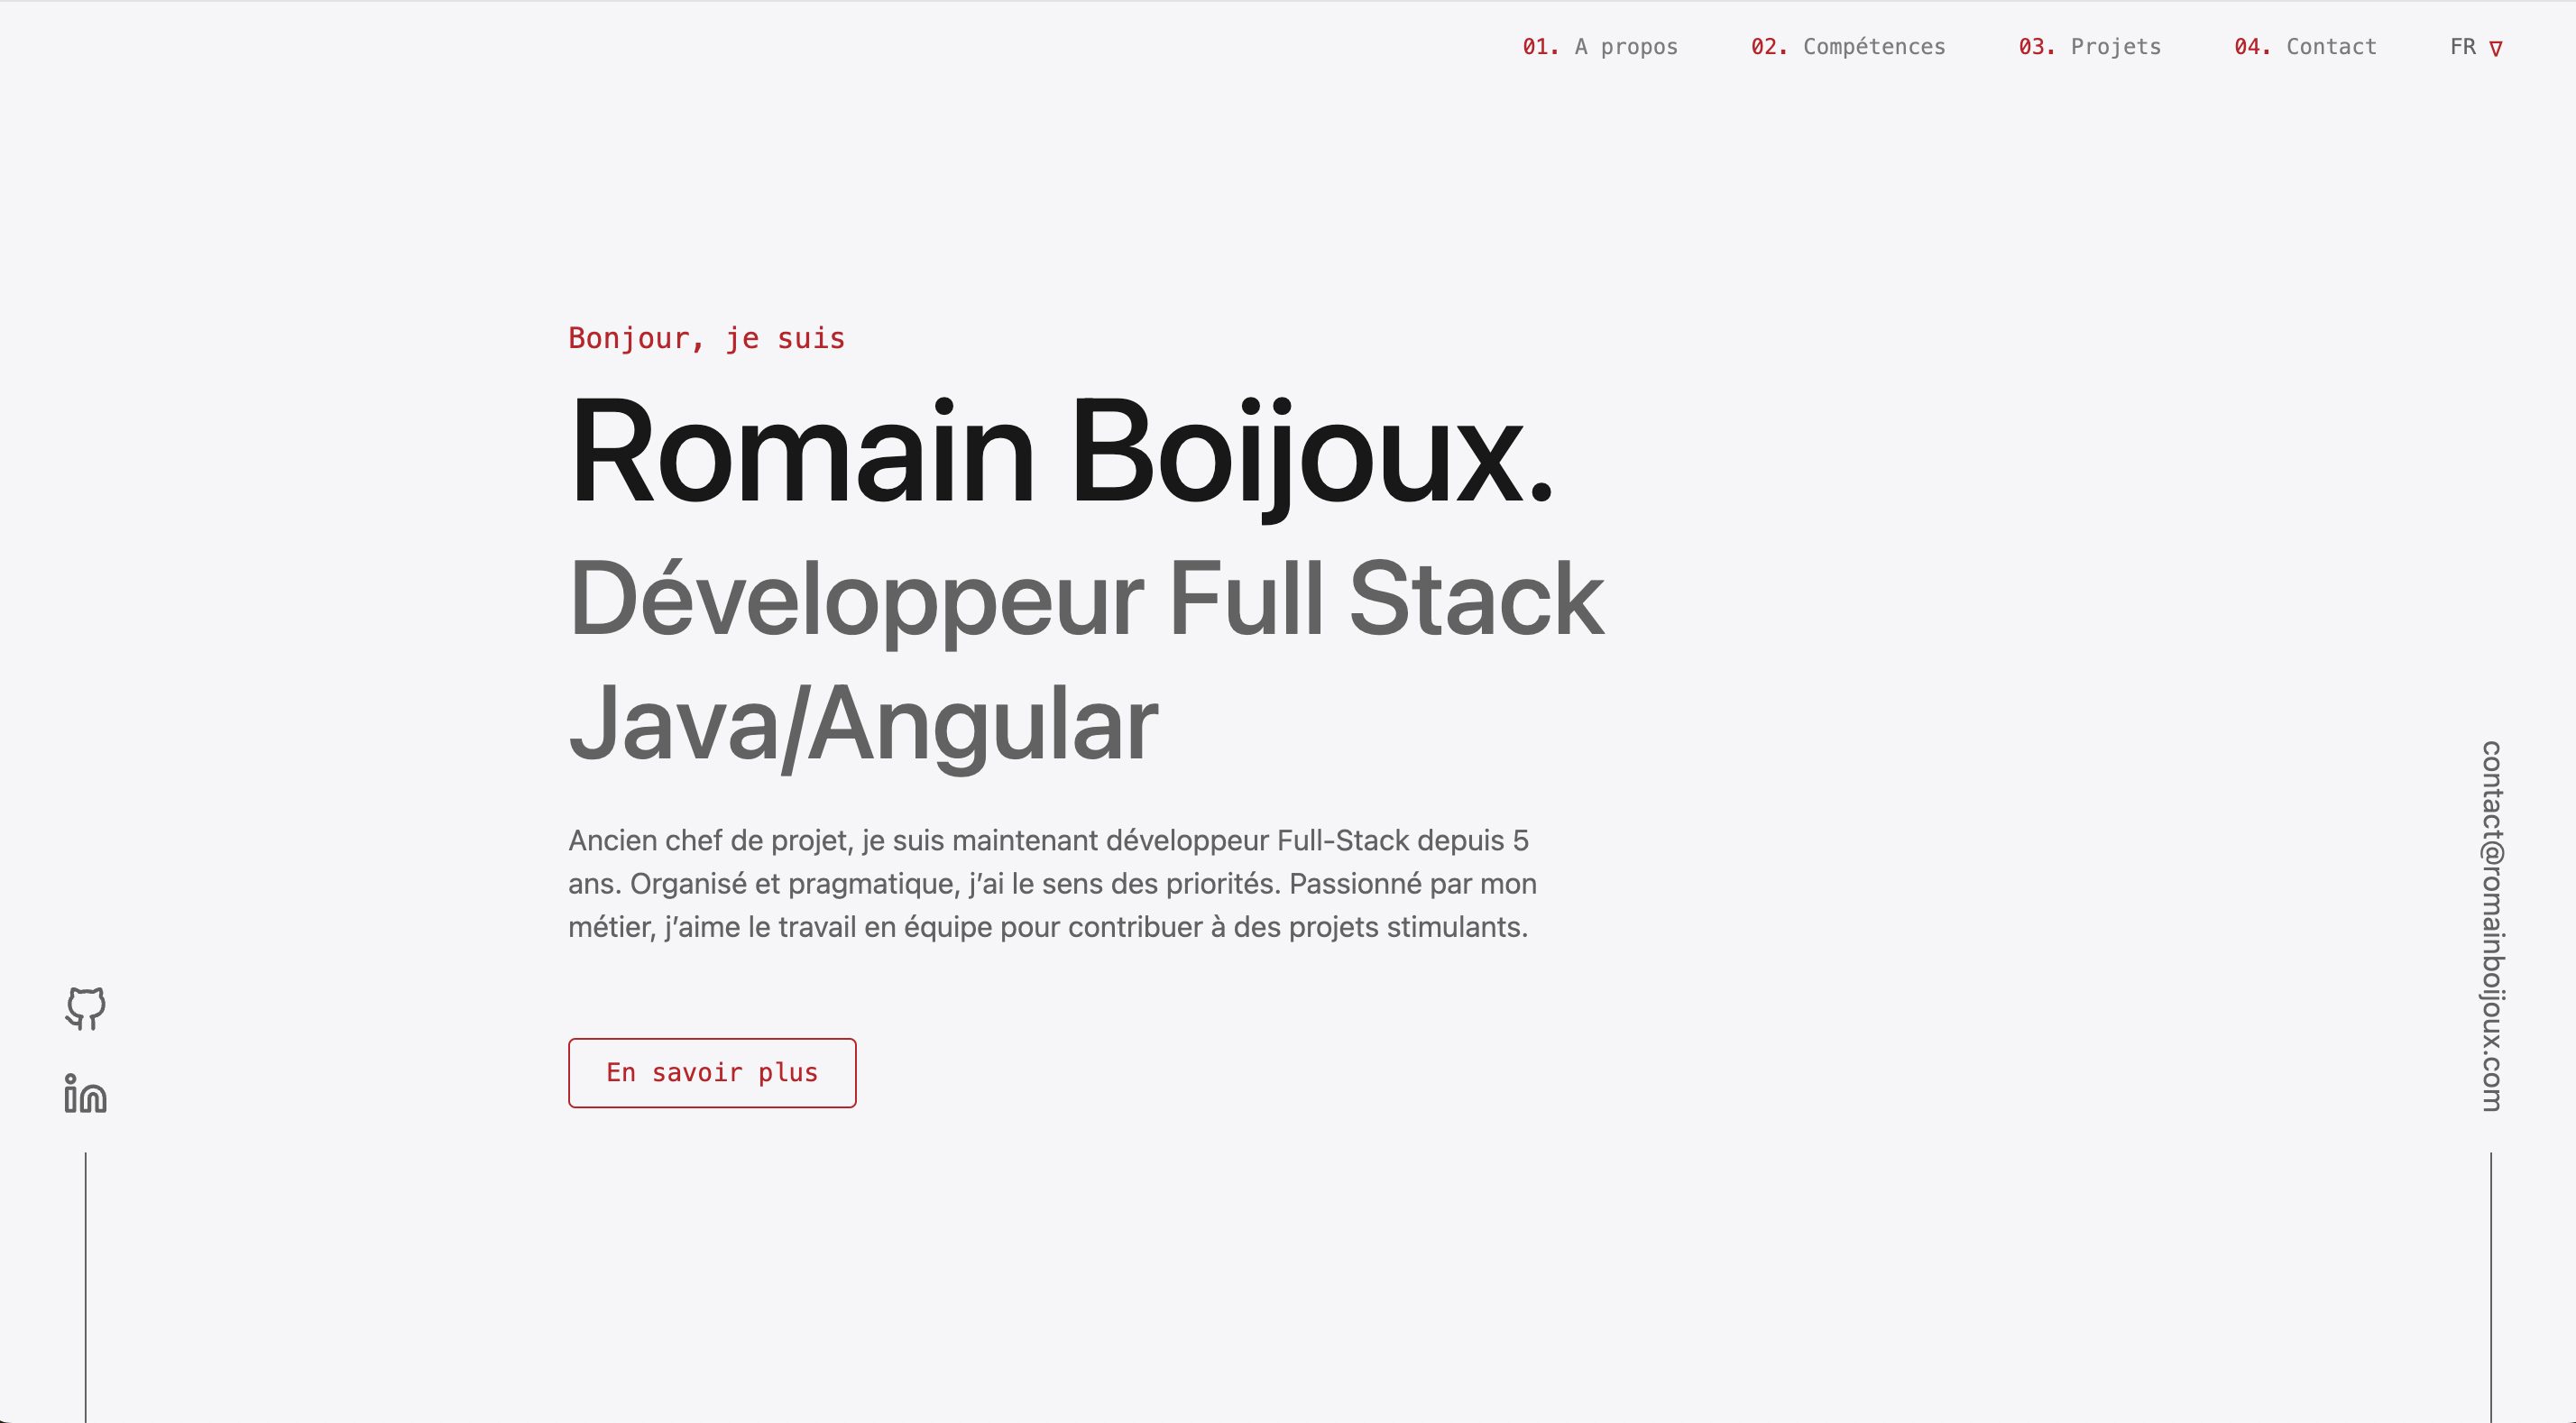Screen dimensions: 2576x1423
Task: Navigate to Compétences section
Action: pyautogui.click(x=1873, y=47)
